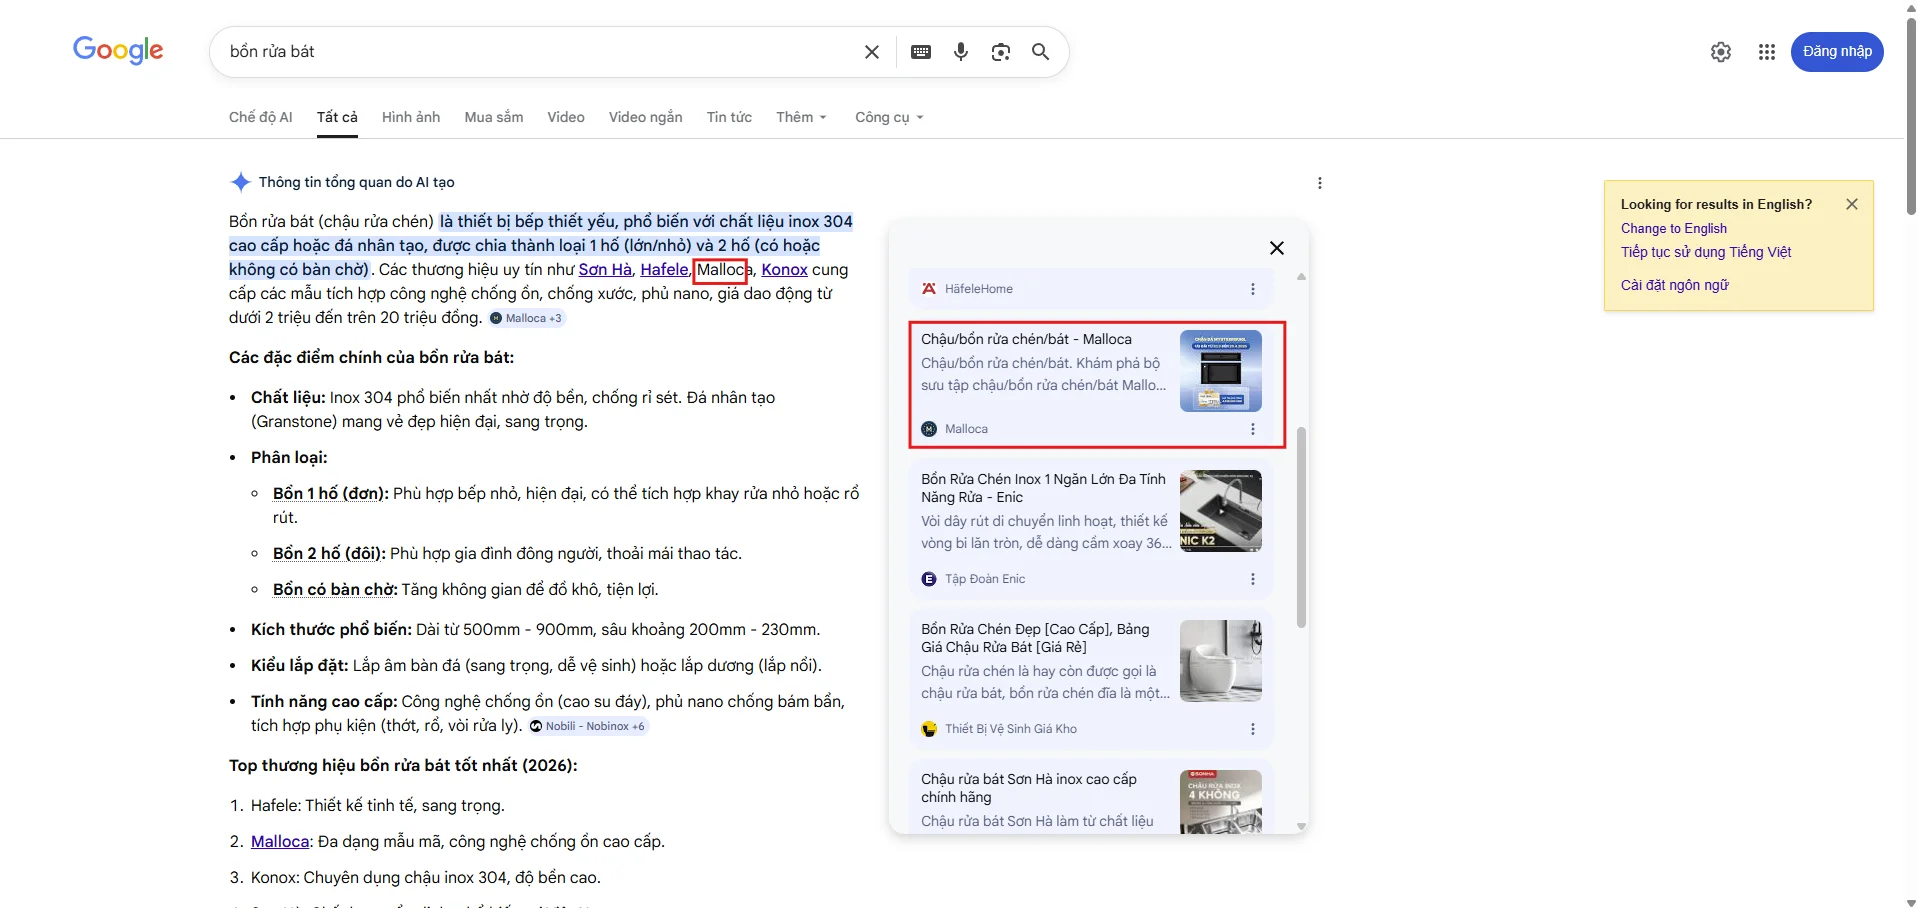Click the AI overview sparkle icon
Screen dimensions: 1918x908
[x=240, y=182]
